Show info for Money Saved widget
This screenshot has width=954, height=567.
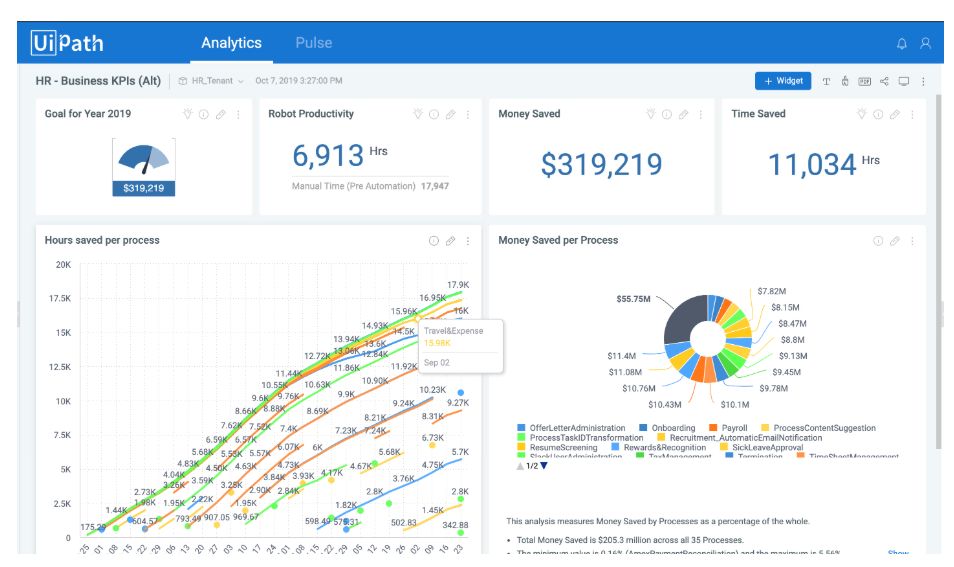pyautogui.click(x=667, y=114)
